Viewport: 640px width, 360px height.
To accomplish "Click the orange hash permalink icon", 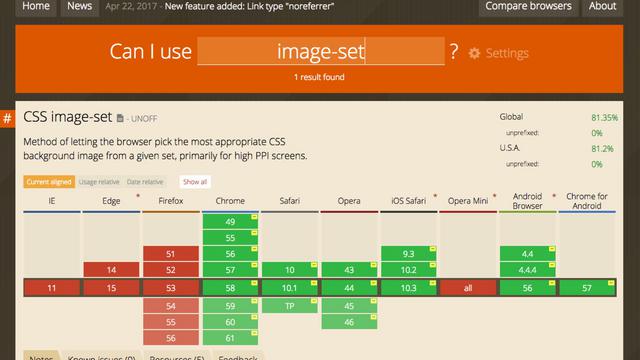I will click(x=7, y=119).
